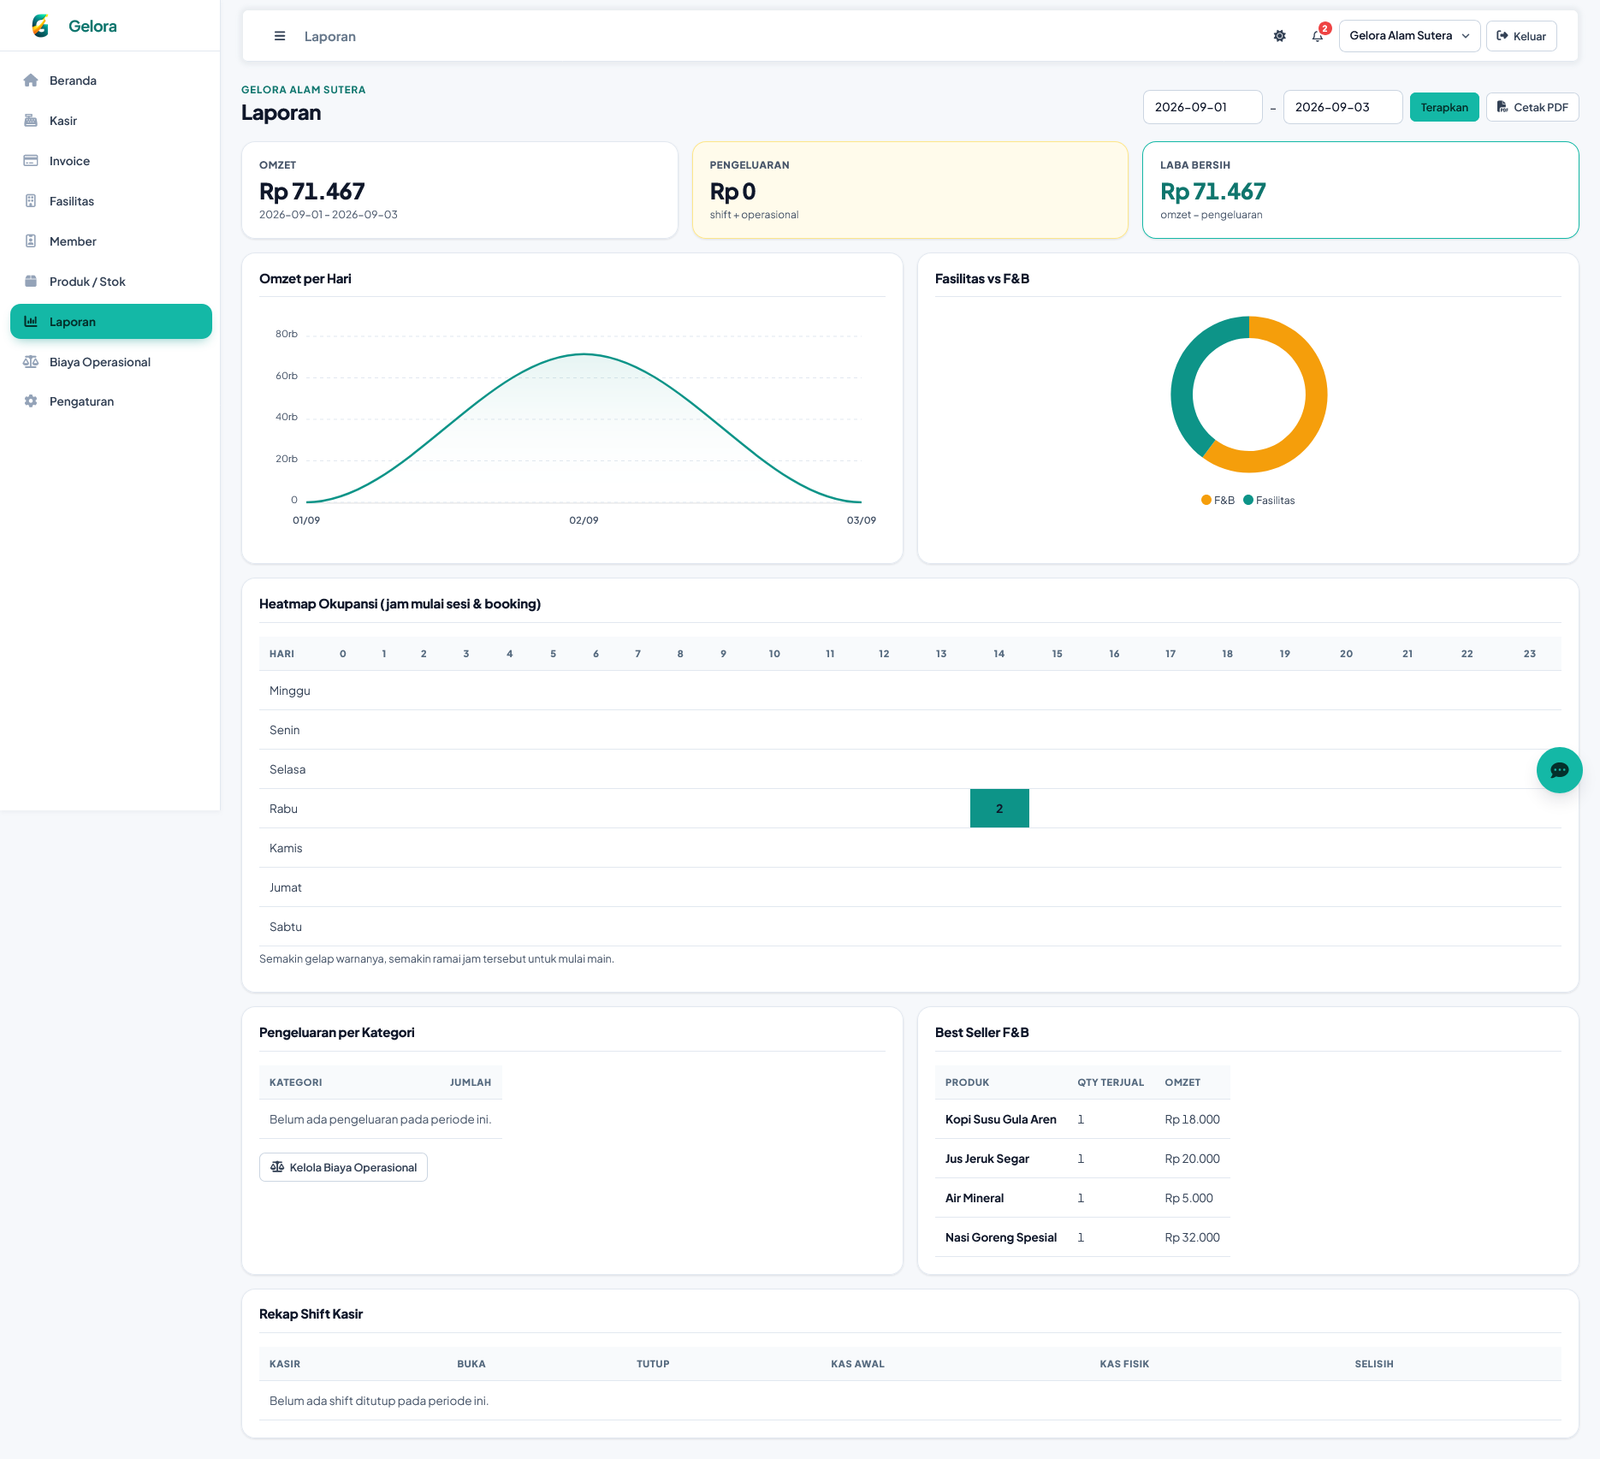
Task: Click the Pengaturan gear icon
Action: click(x=31, y=401)
